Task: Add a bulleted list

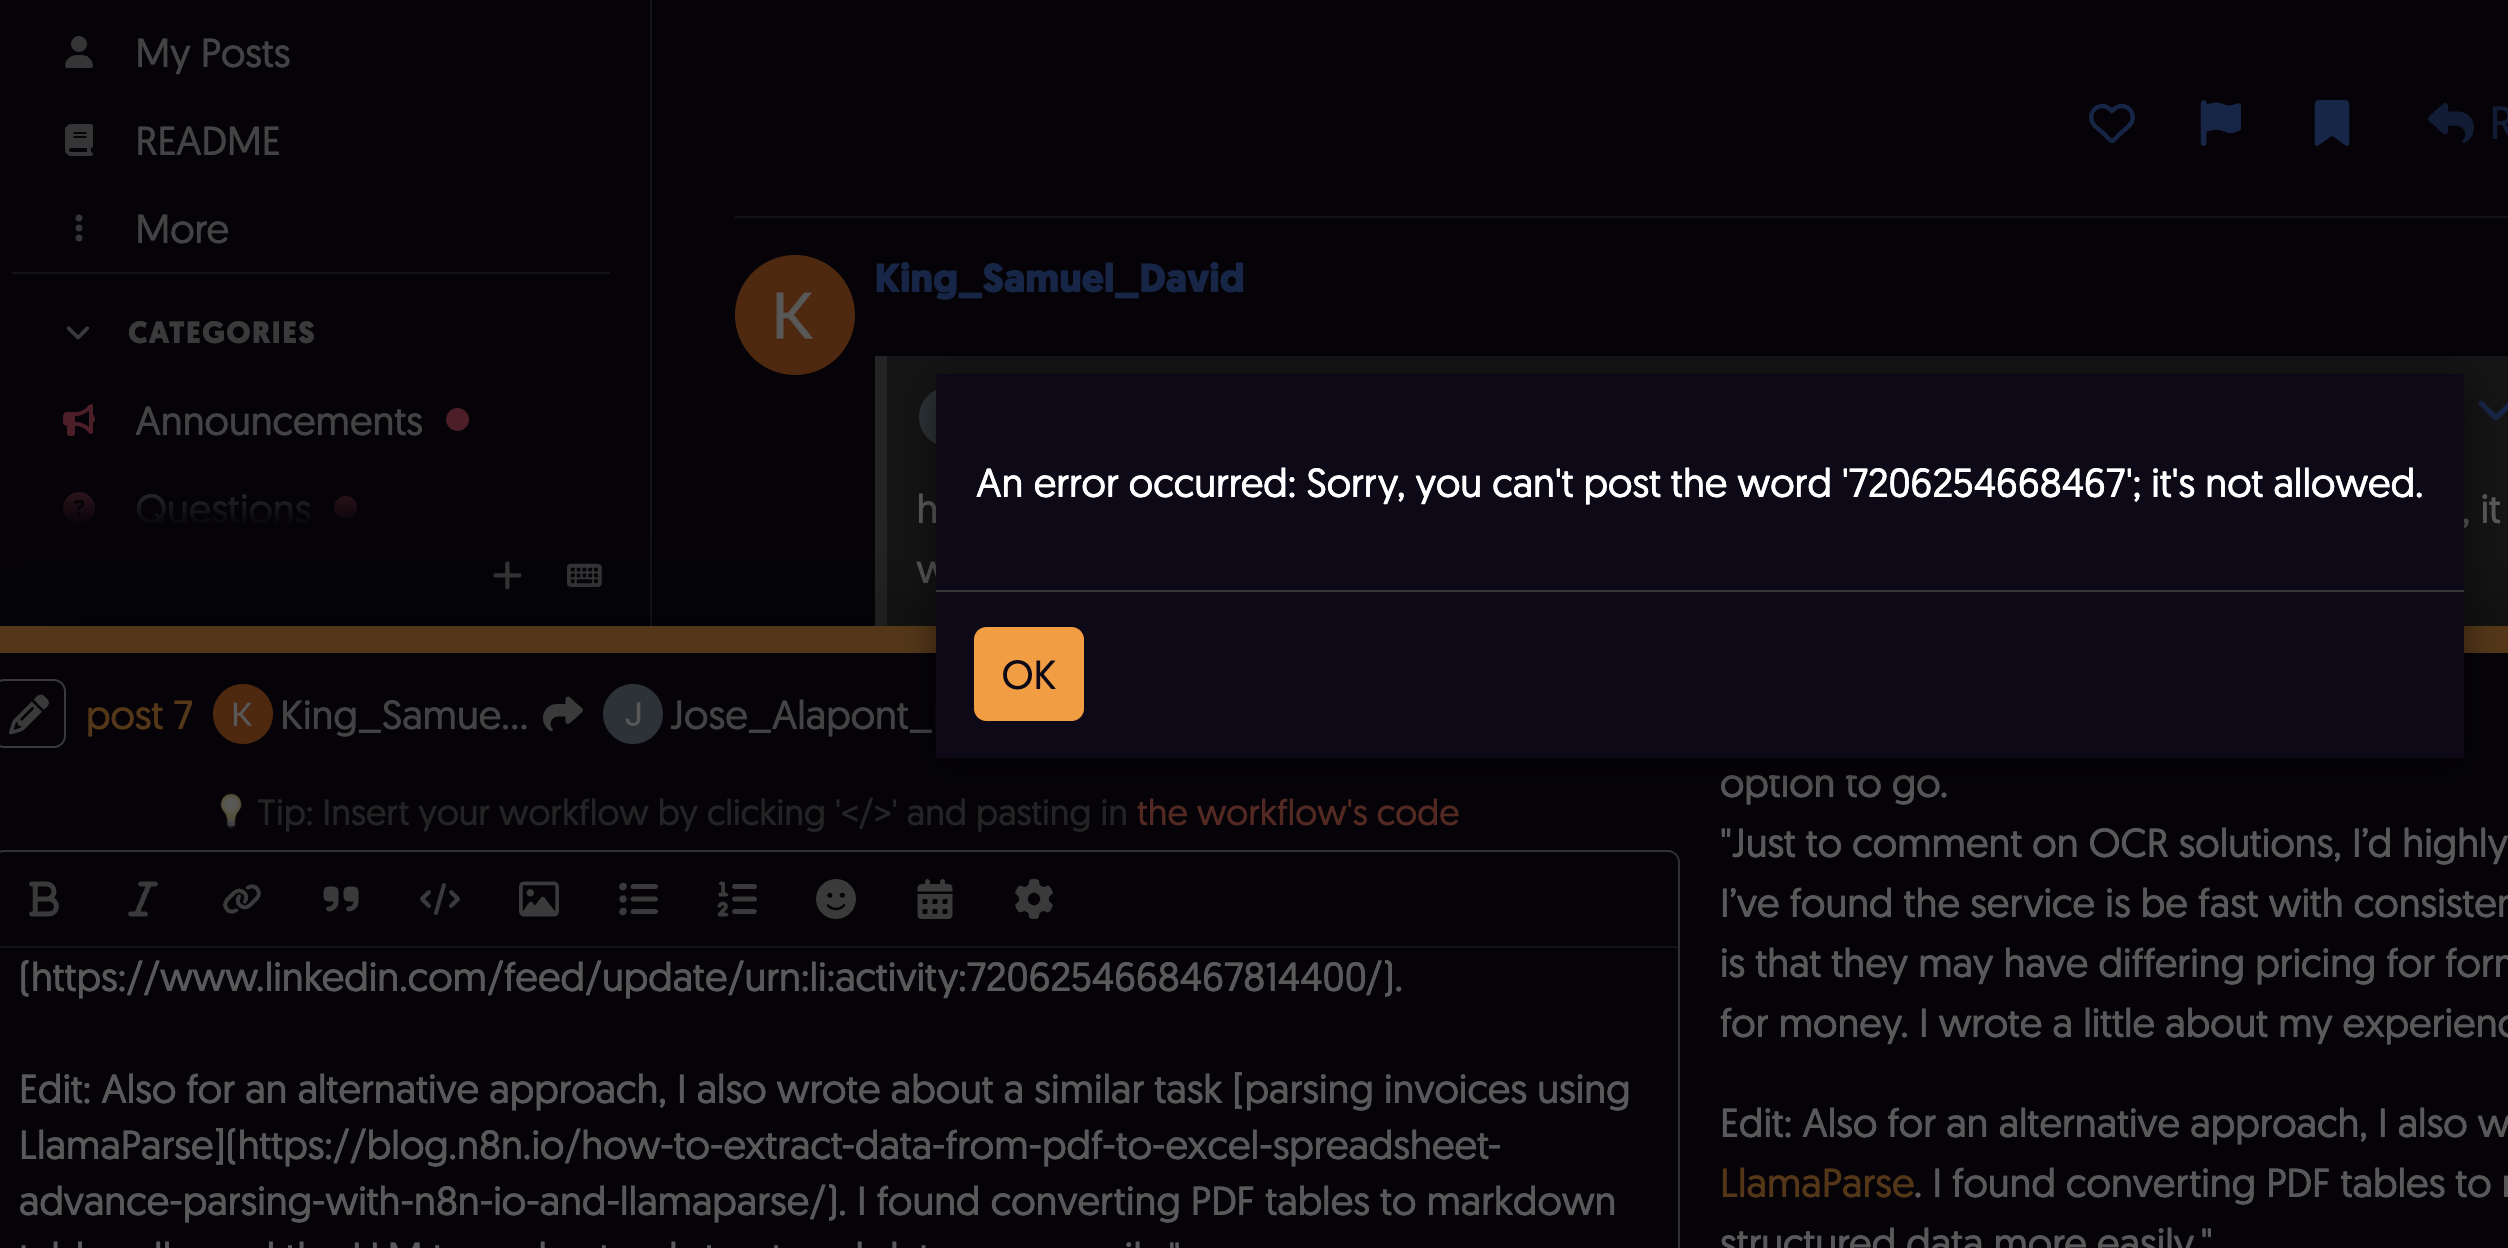Action: pos(637,899)
